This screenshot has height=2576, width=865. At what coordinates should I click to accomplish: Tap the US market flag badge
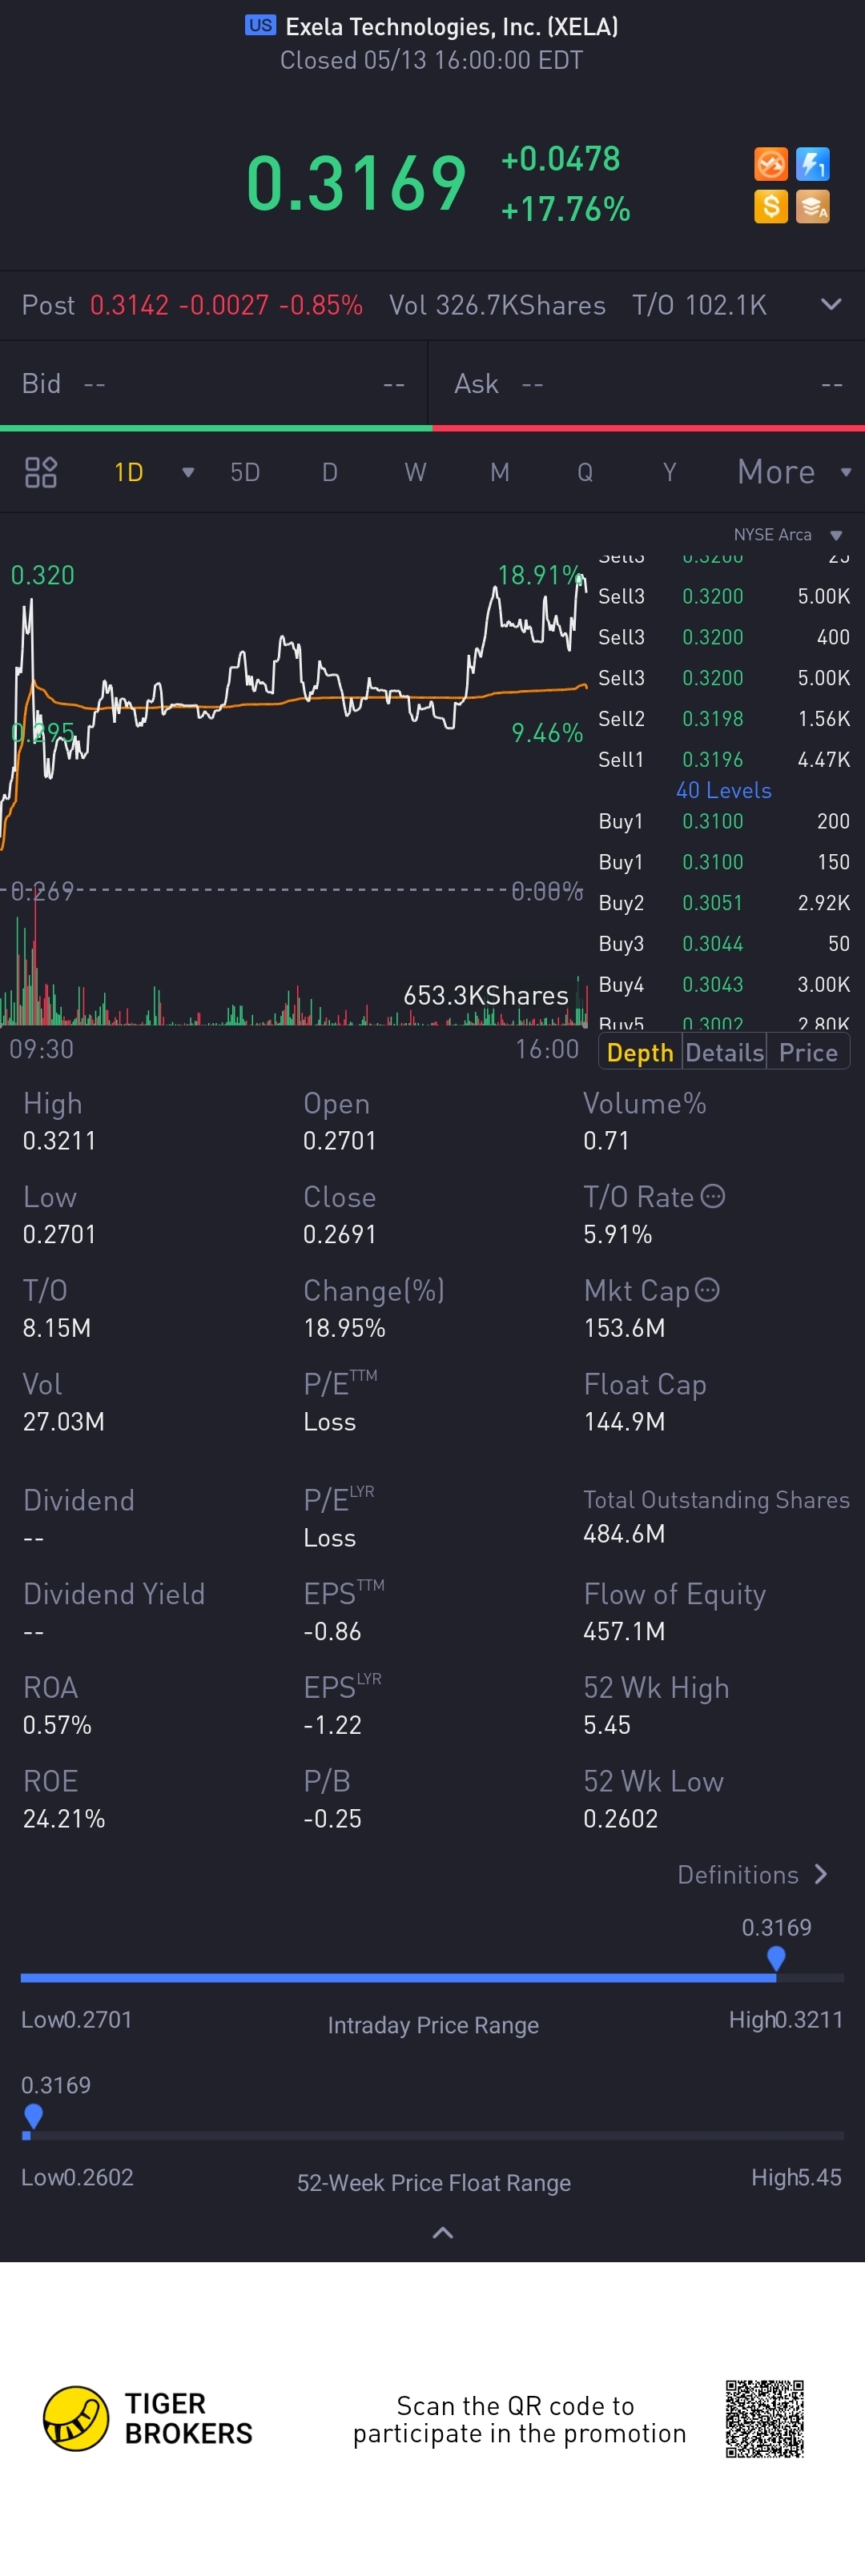(x=260, y=25)
